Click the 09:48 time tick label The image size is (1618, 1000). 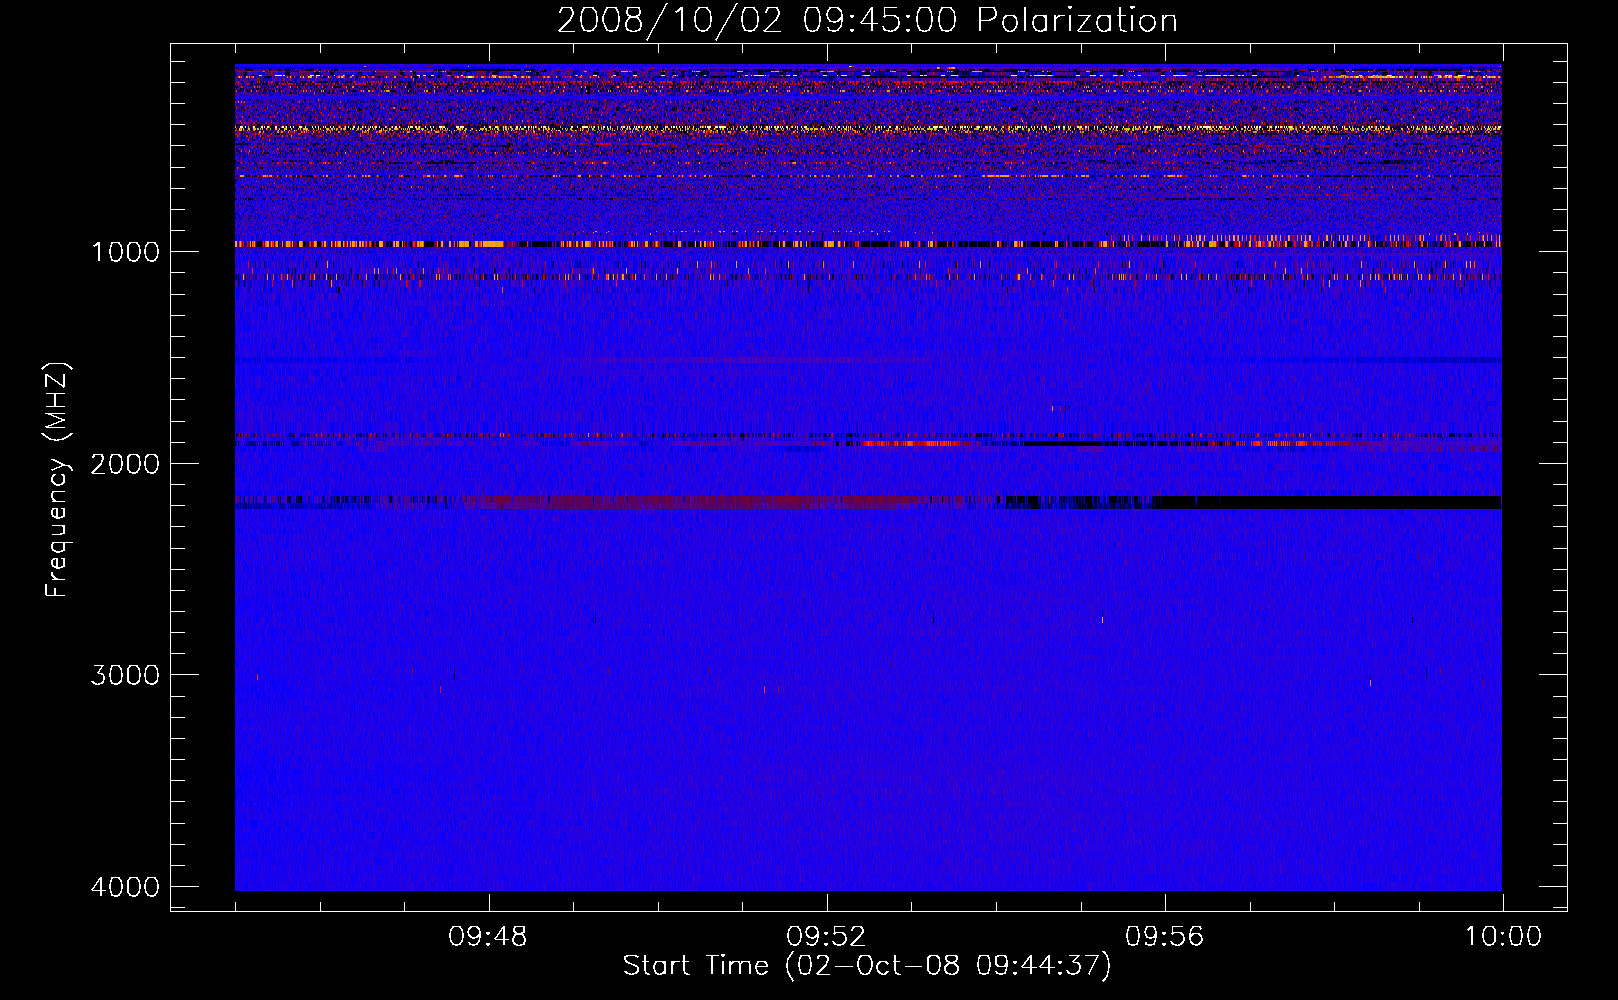[488, 937]
